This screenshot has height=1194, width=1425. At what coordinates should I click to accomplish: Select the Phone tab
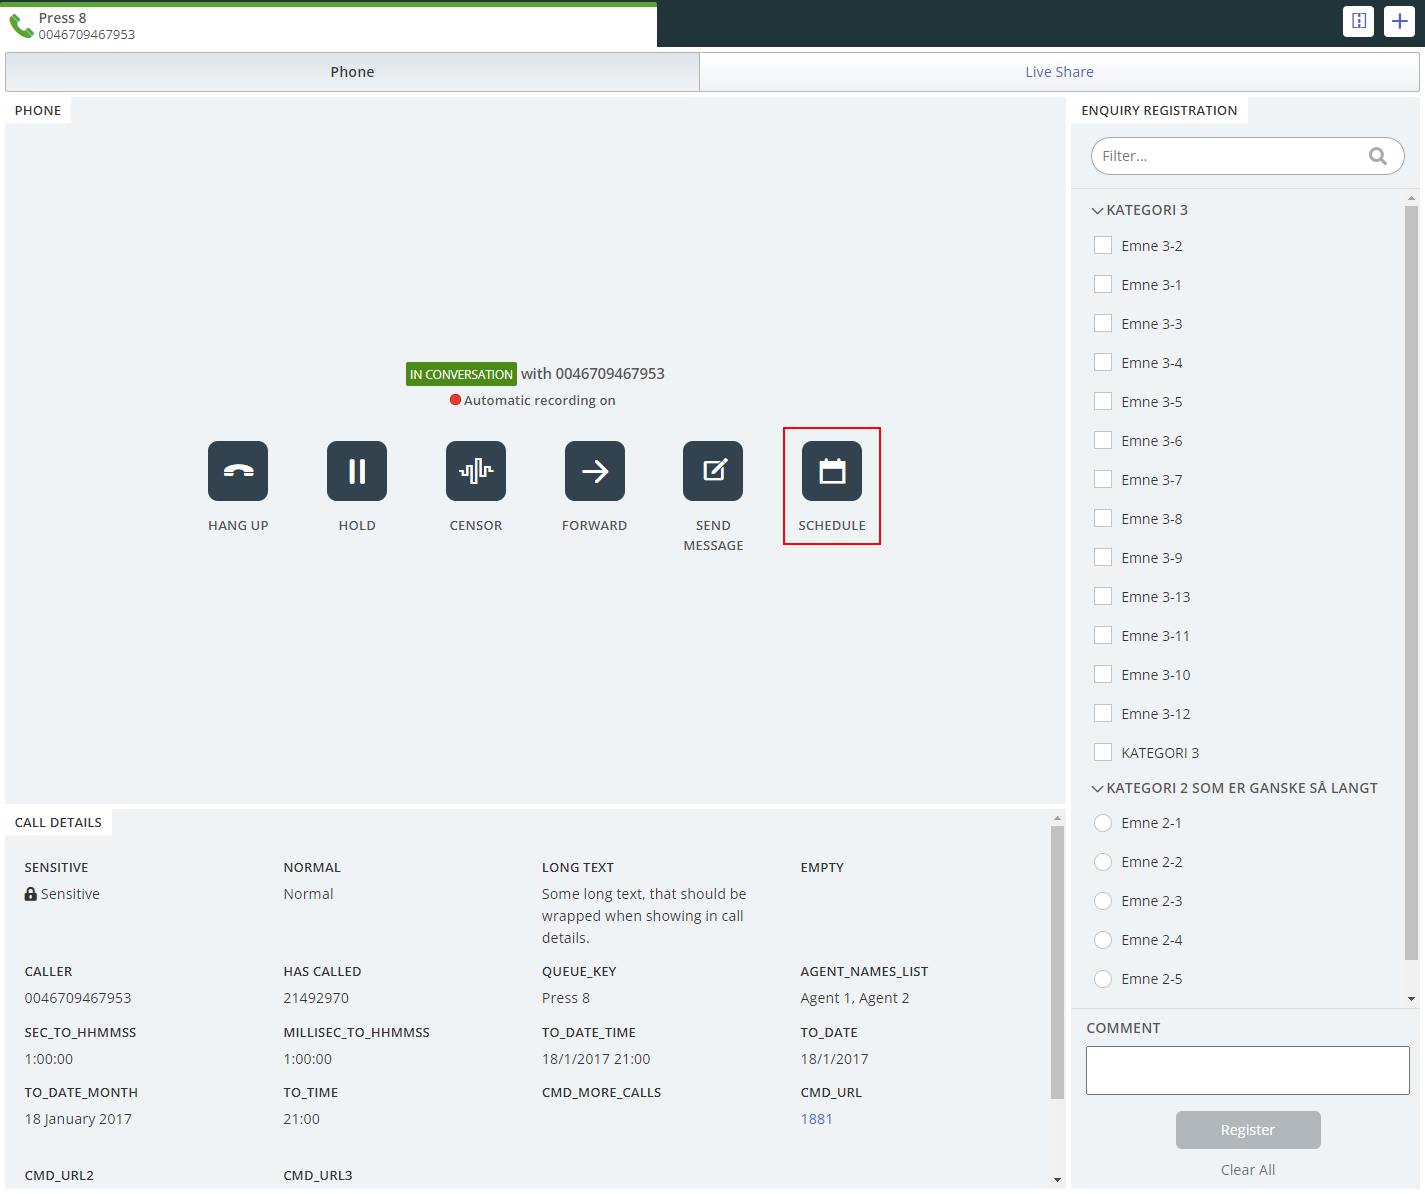tap(352, 72)
